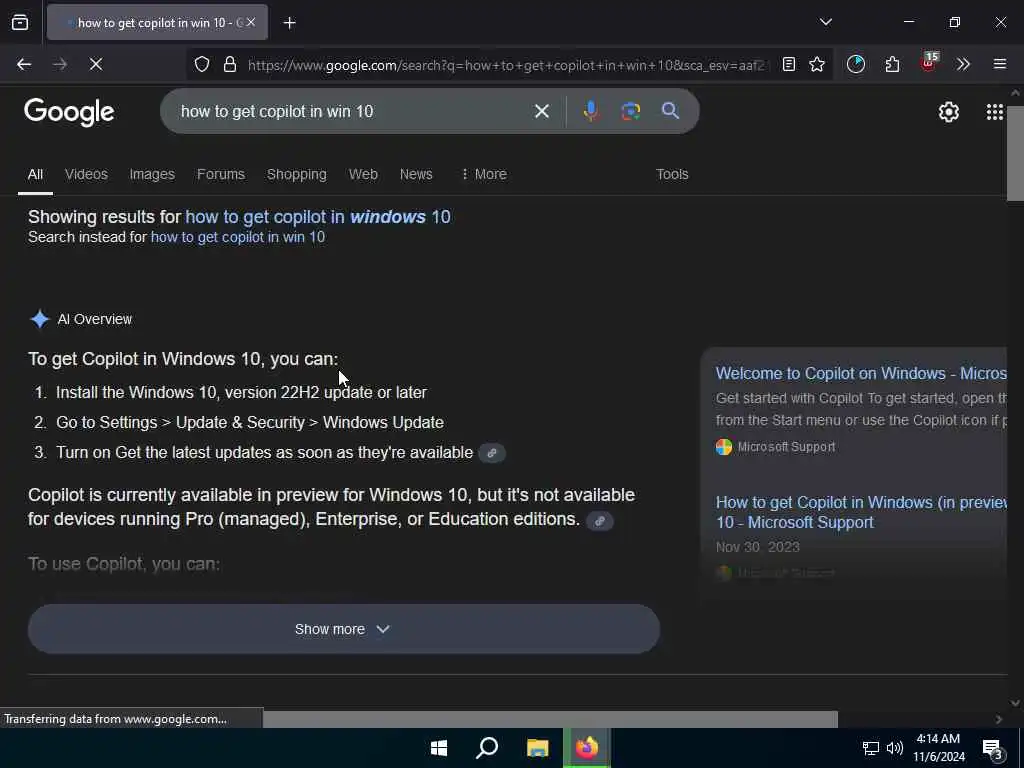
Task: Expand AI Overview with Show more
Action: (x=344, y=629)
